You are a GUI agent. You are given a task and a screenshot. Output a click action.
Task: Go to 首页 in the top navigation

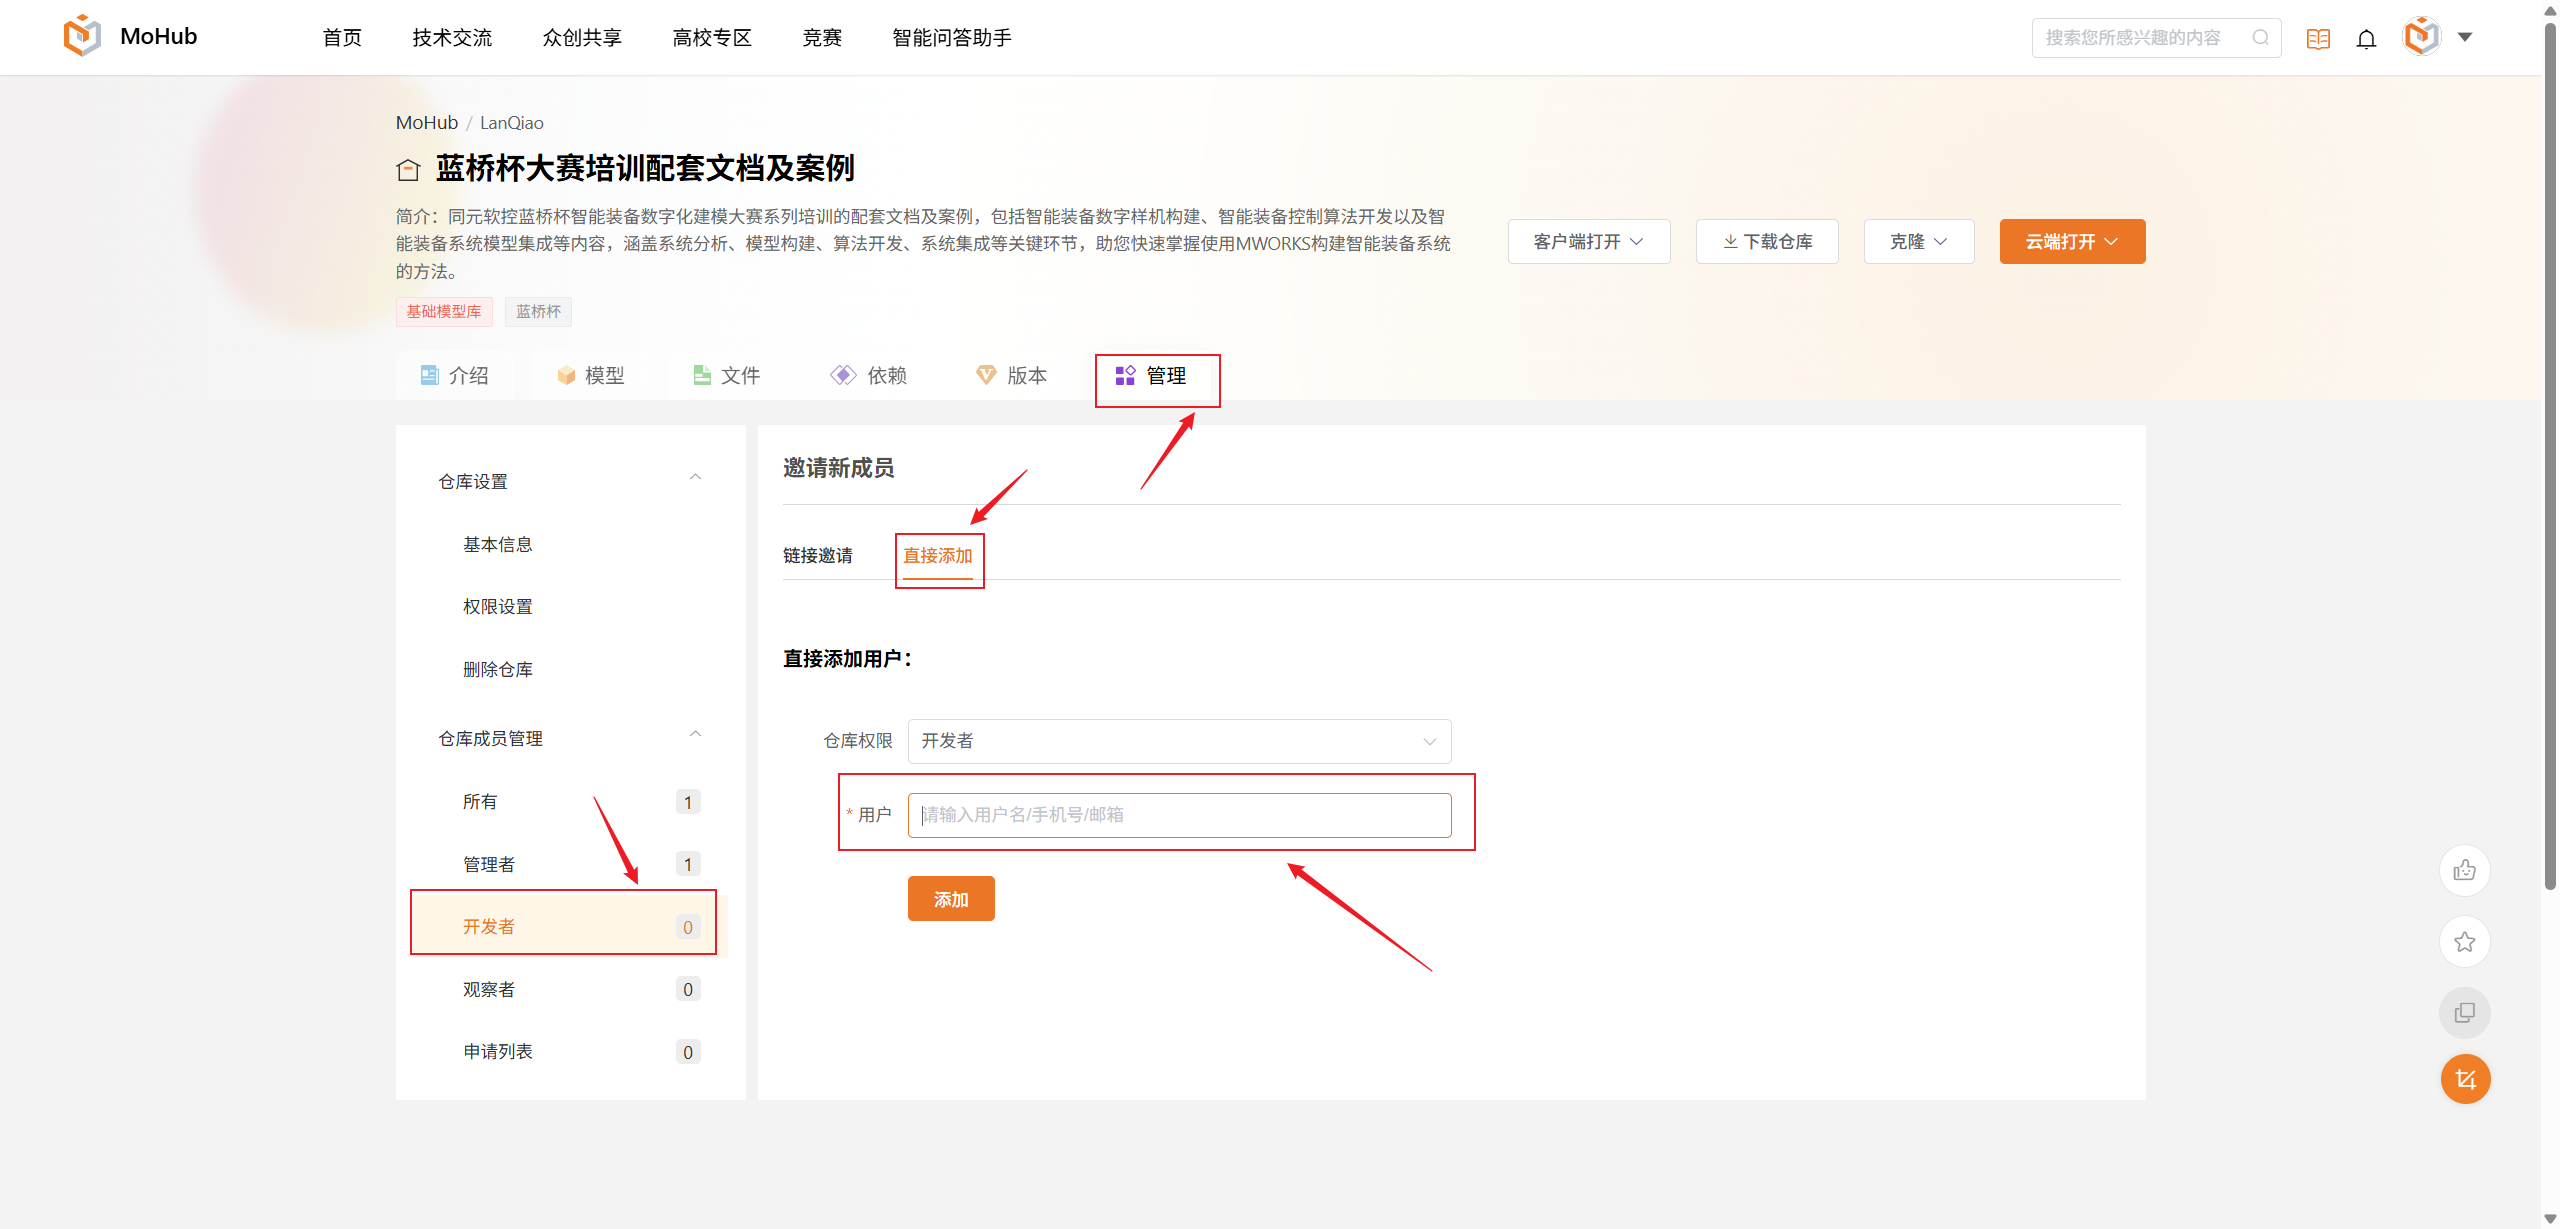(x=342, y=37)
